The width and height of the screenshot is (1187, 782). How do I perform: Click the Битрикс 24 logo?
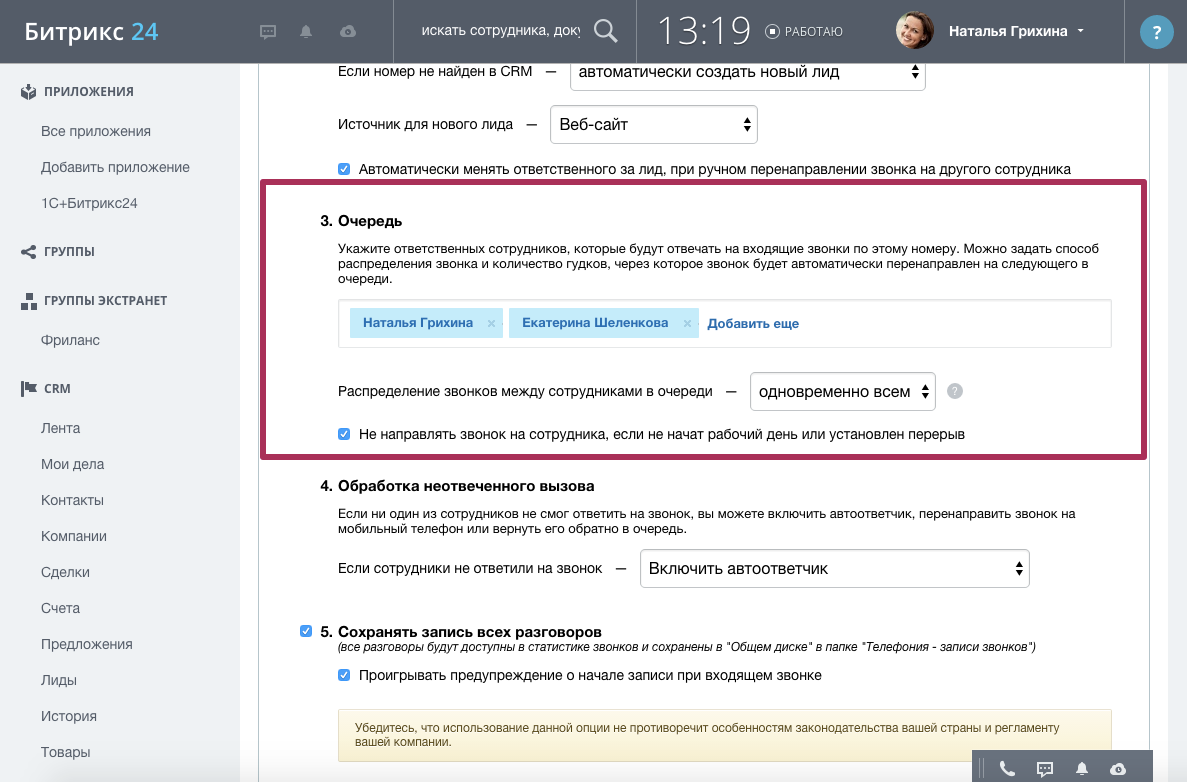(91, 32)
